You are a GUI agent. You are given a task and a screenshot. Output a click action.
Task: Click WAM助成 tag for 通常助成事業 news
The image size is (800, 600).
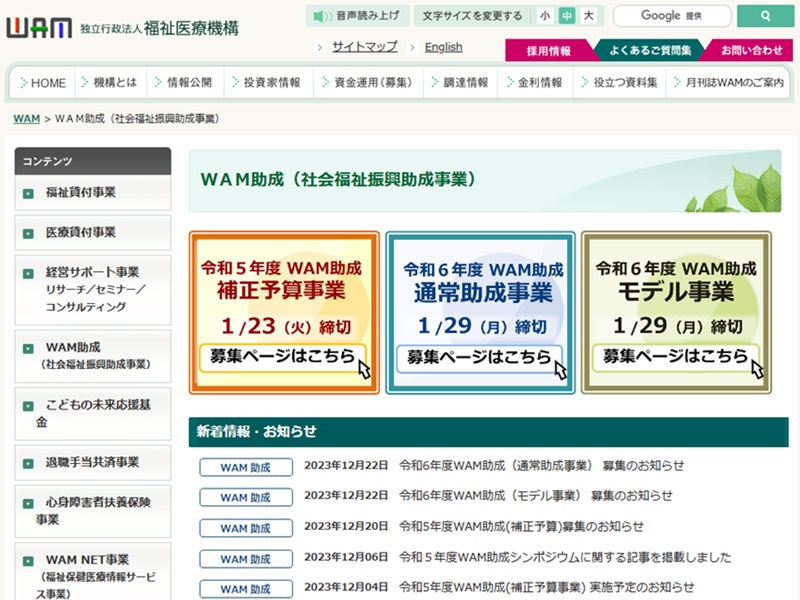pyautogui.click(x=246, y=467)
